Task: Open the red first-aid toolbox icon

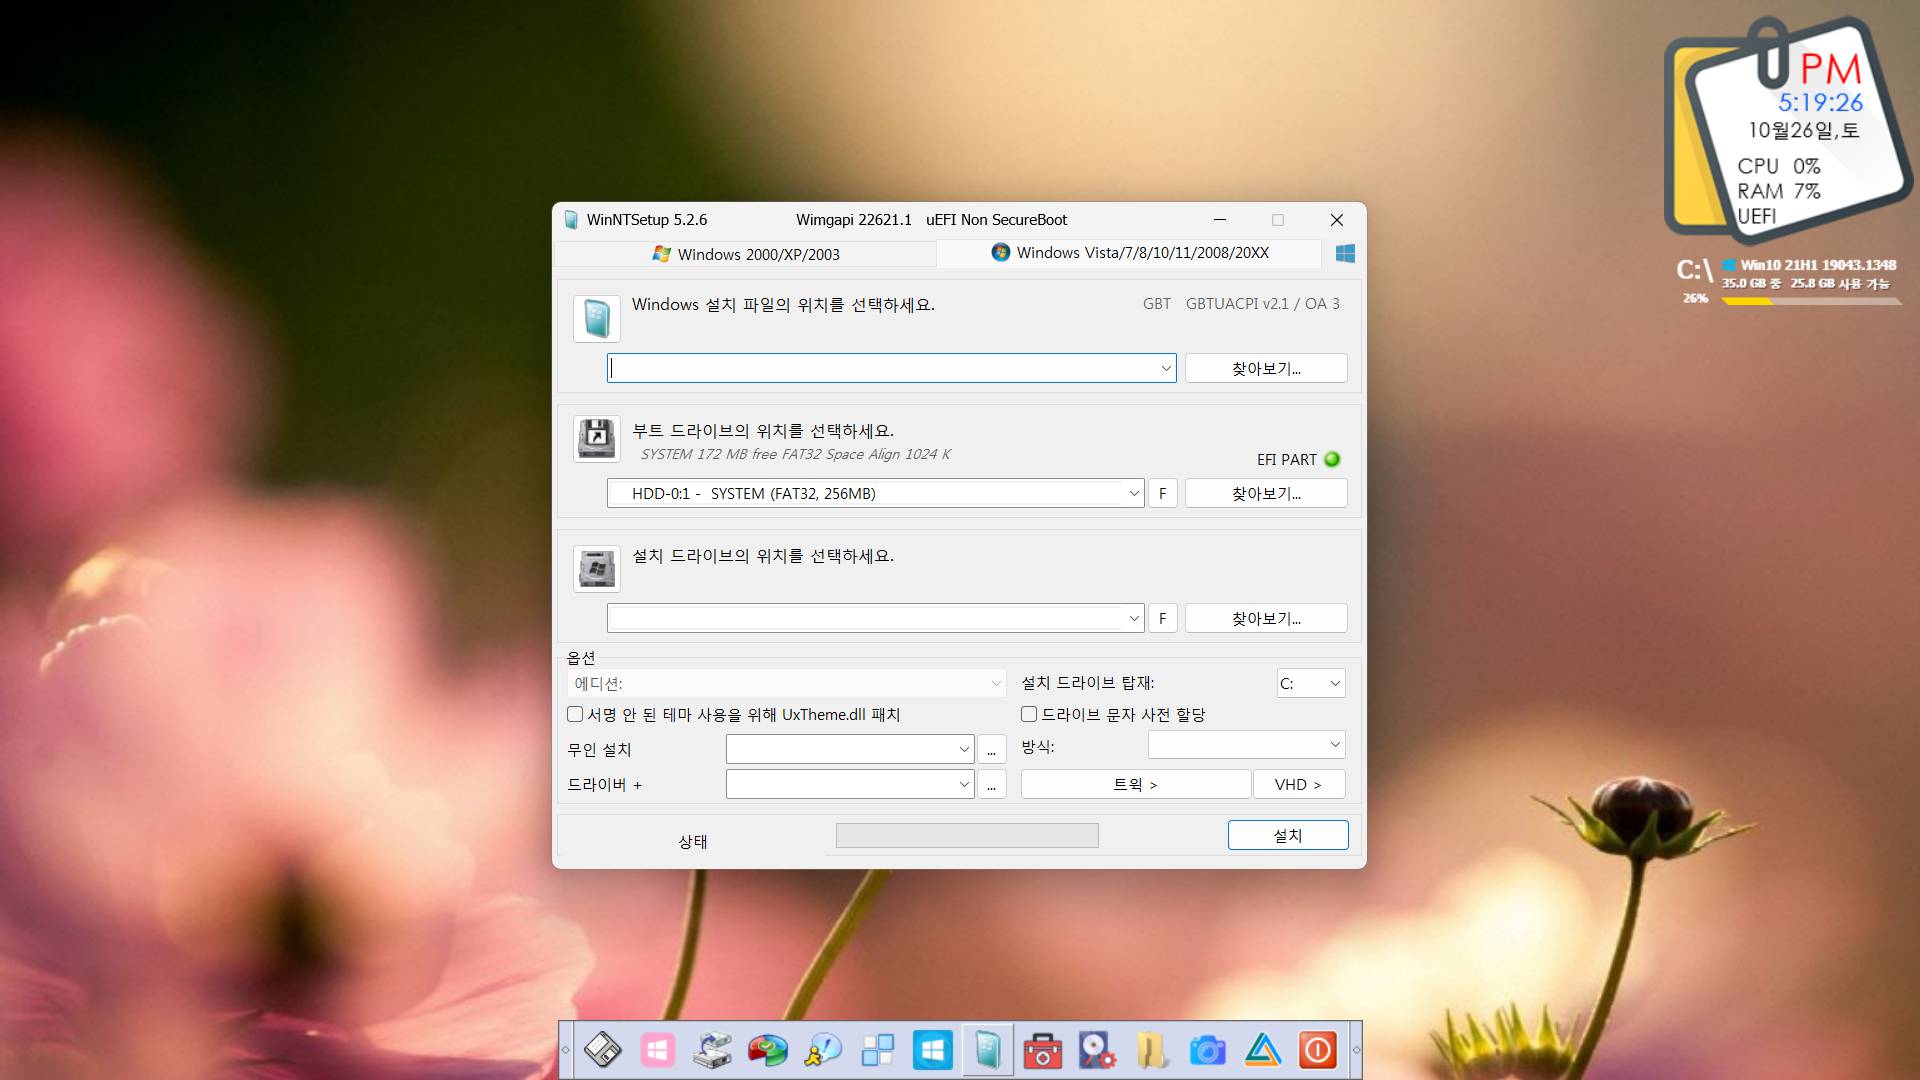Action: coord(1042,1050)
